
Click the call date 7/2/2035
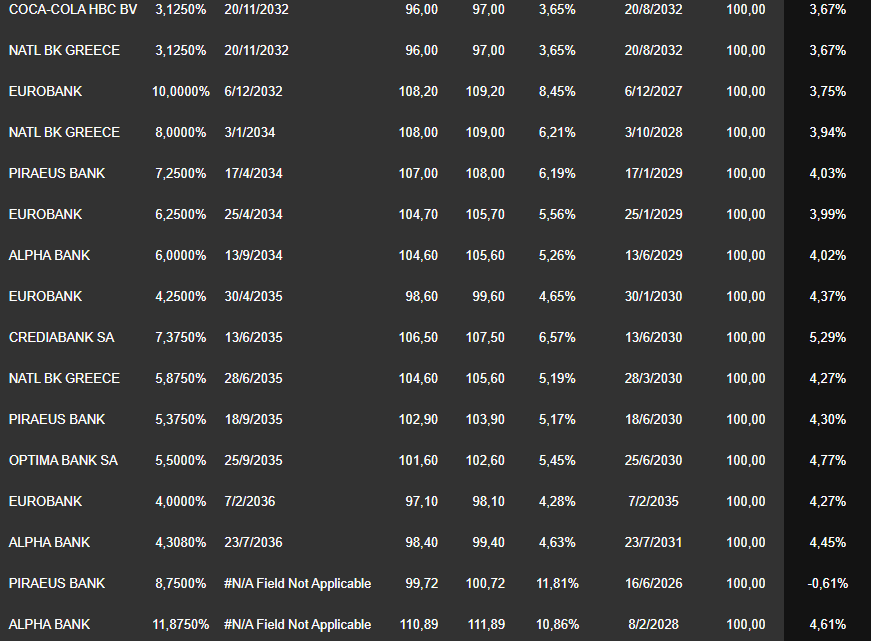coord(653,501)
